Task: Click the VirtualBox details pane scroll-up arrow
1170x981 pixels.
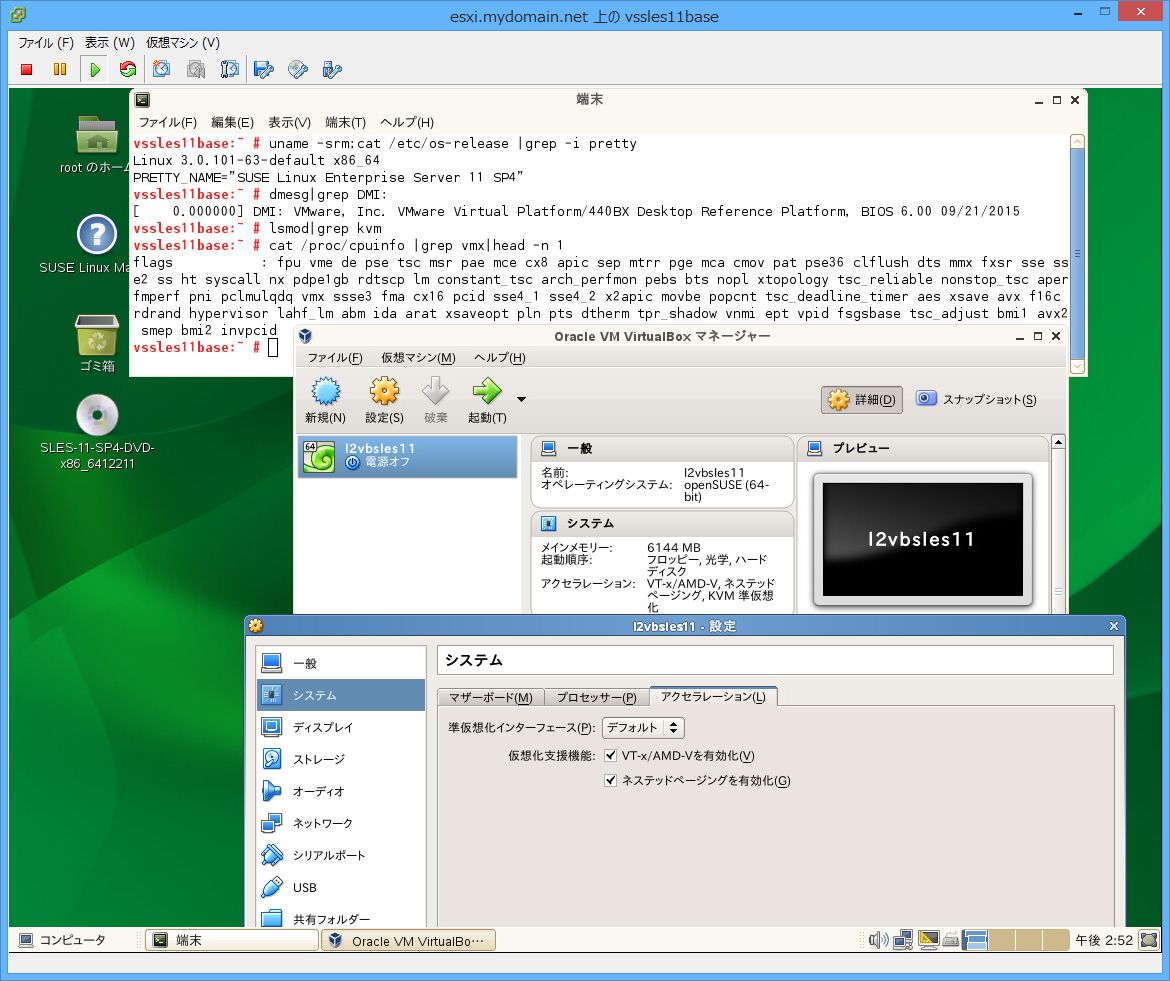Action: 1057,442
